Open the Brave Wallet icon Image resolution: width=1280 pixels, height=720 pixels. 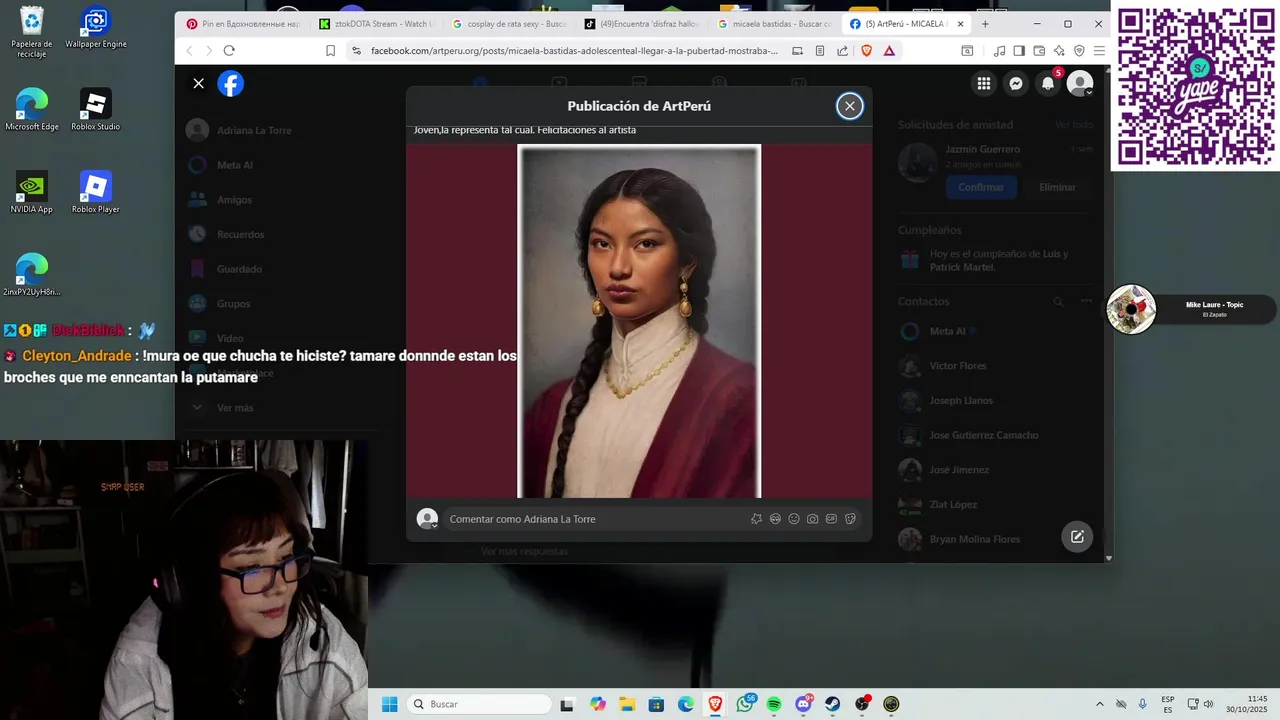point(1039,51)
